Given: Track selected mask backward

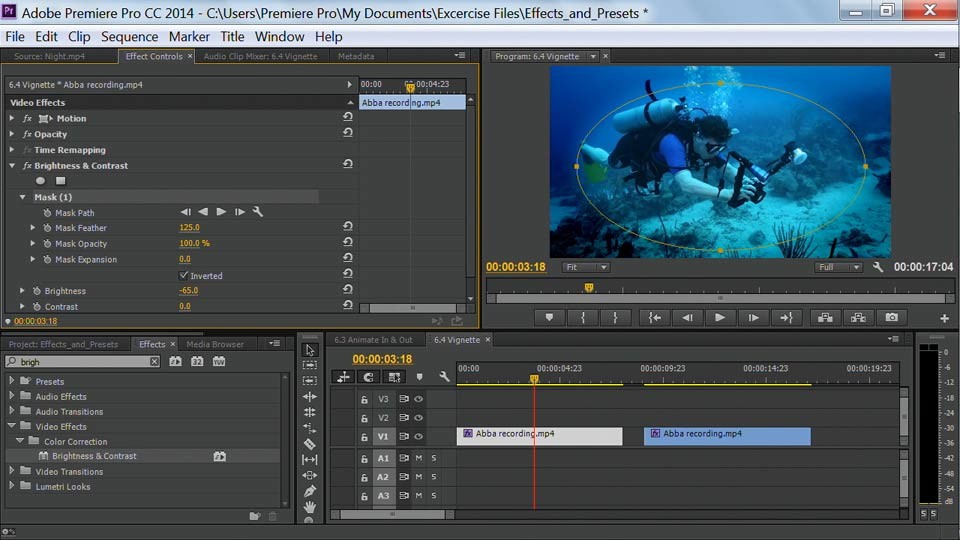Looking at the screenshot, I should click(x=203, y=212).
